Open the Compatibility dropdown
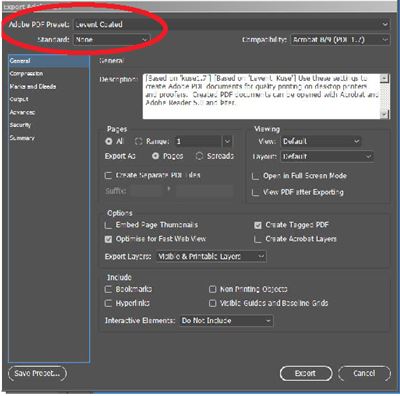 (x=340, y=40)
